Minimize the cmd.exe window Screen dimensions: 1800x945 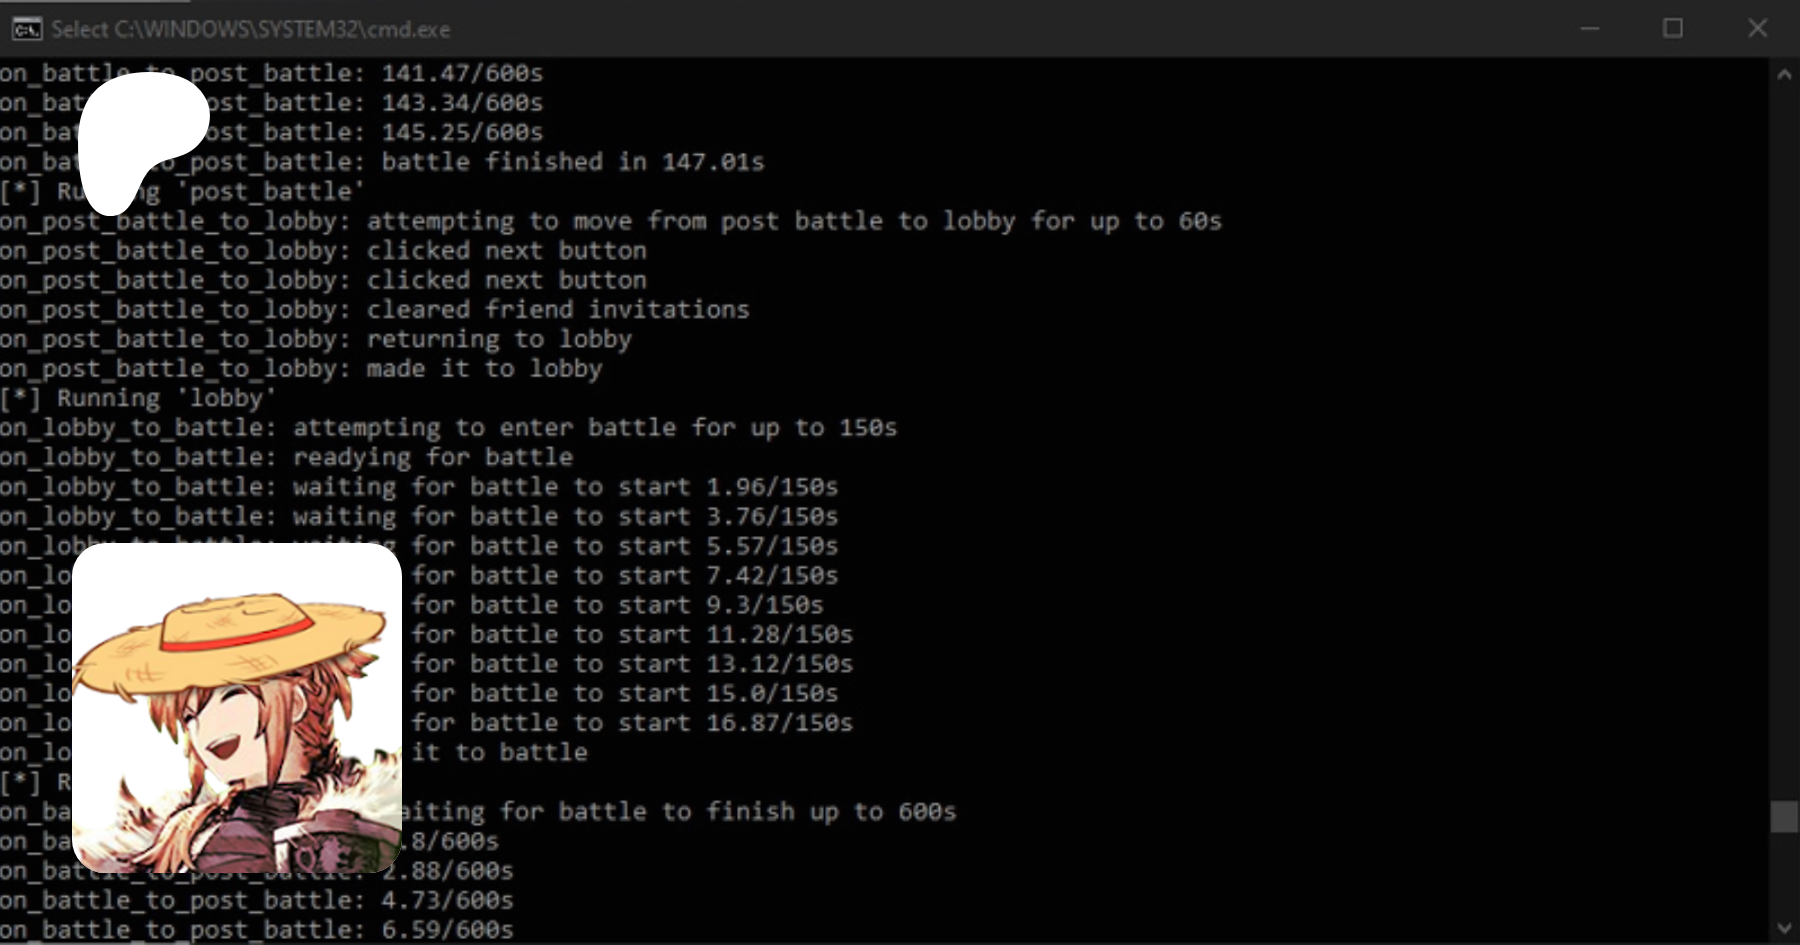[1590, 28]
